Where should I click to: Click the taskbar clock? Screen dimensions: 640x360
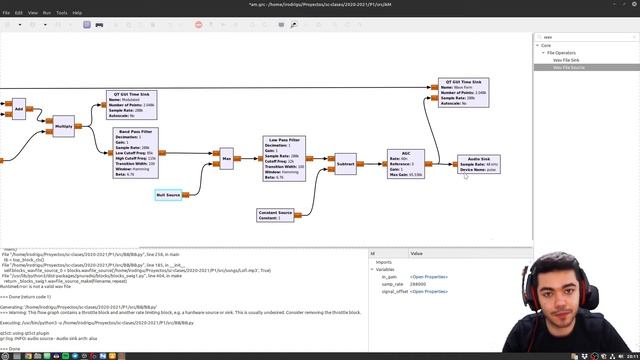click(634, 356)
